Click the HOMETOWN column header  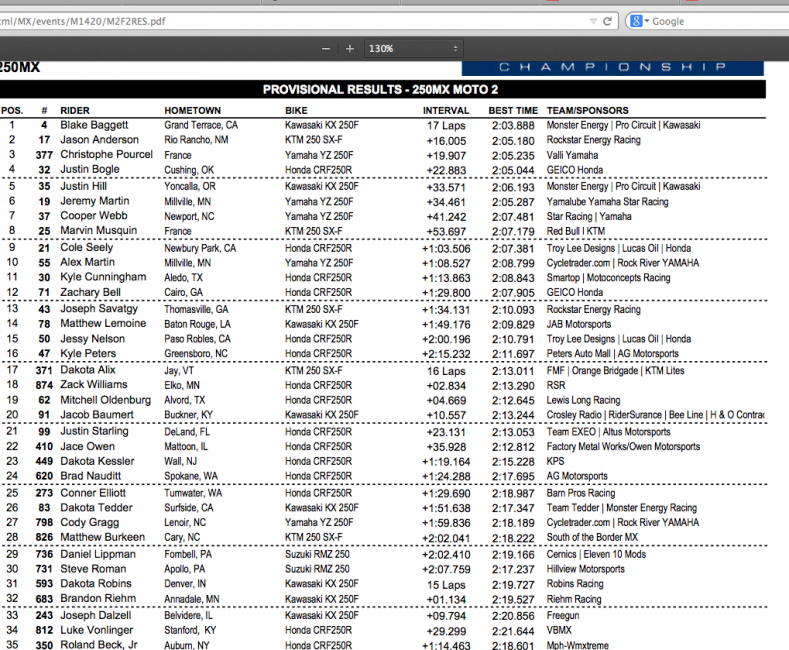click(x=193, y=111)
